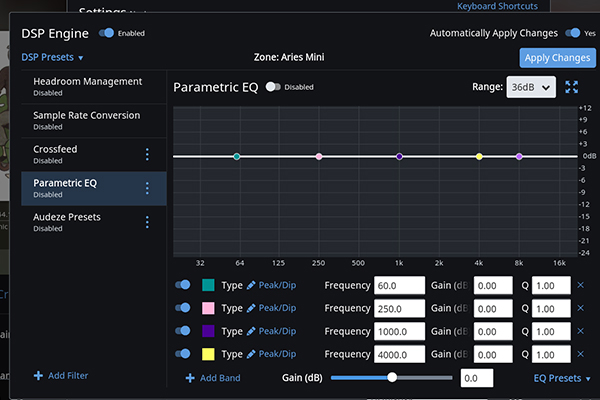Select Sample Rate Conversion filter

[88, 120]
